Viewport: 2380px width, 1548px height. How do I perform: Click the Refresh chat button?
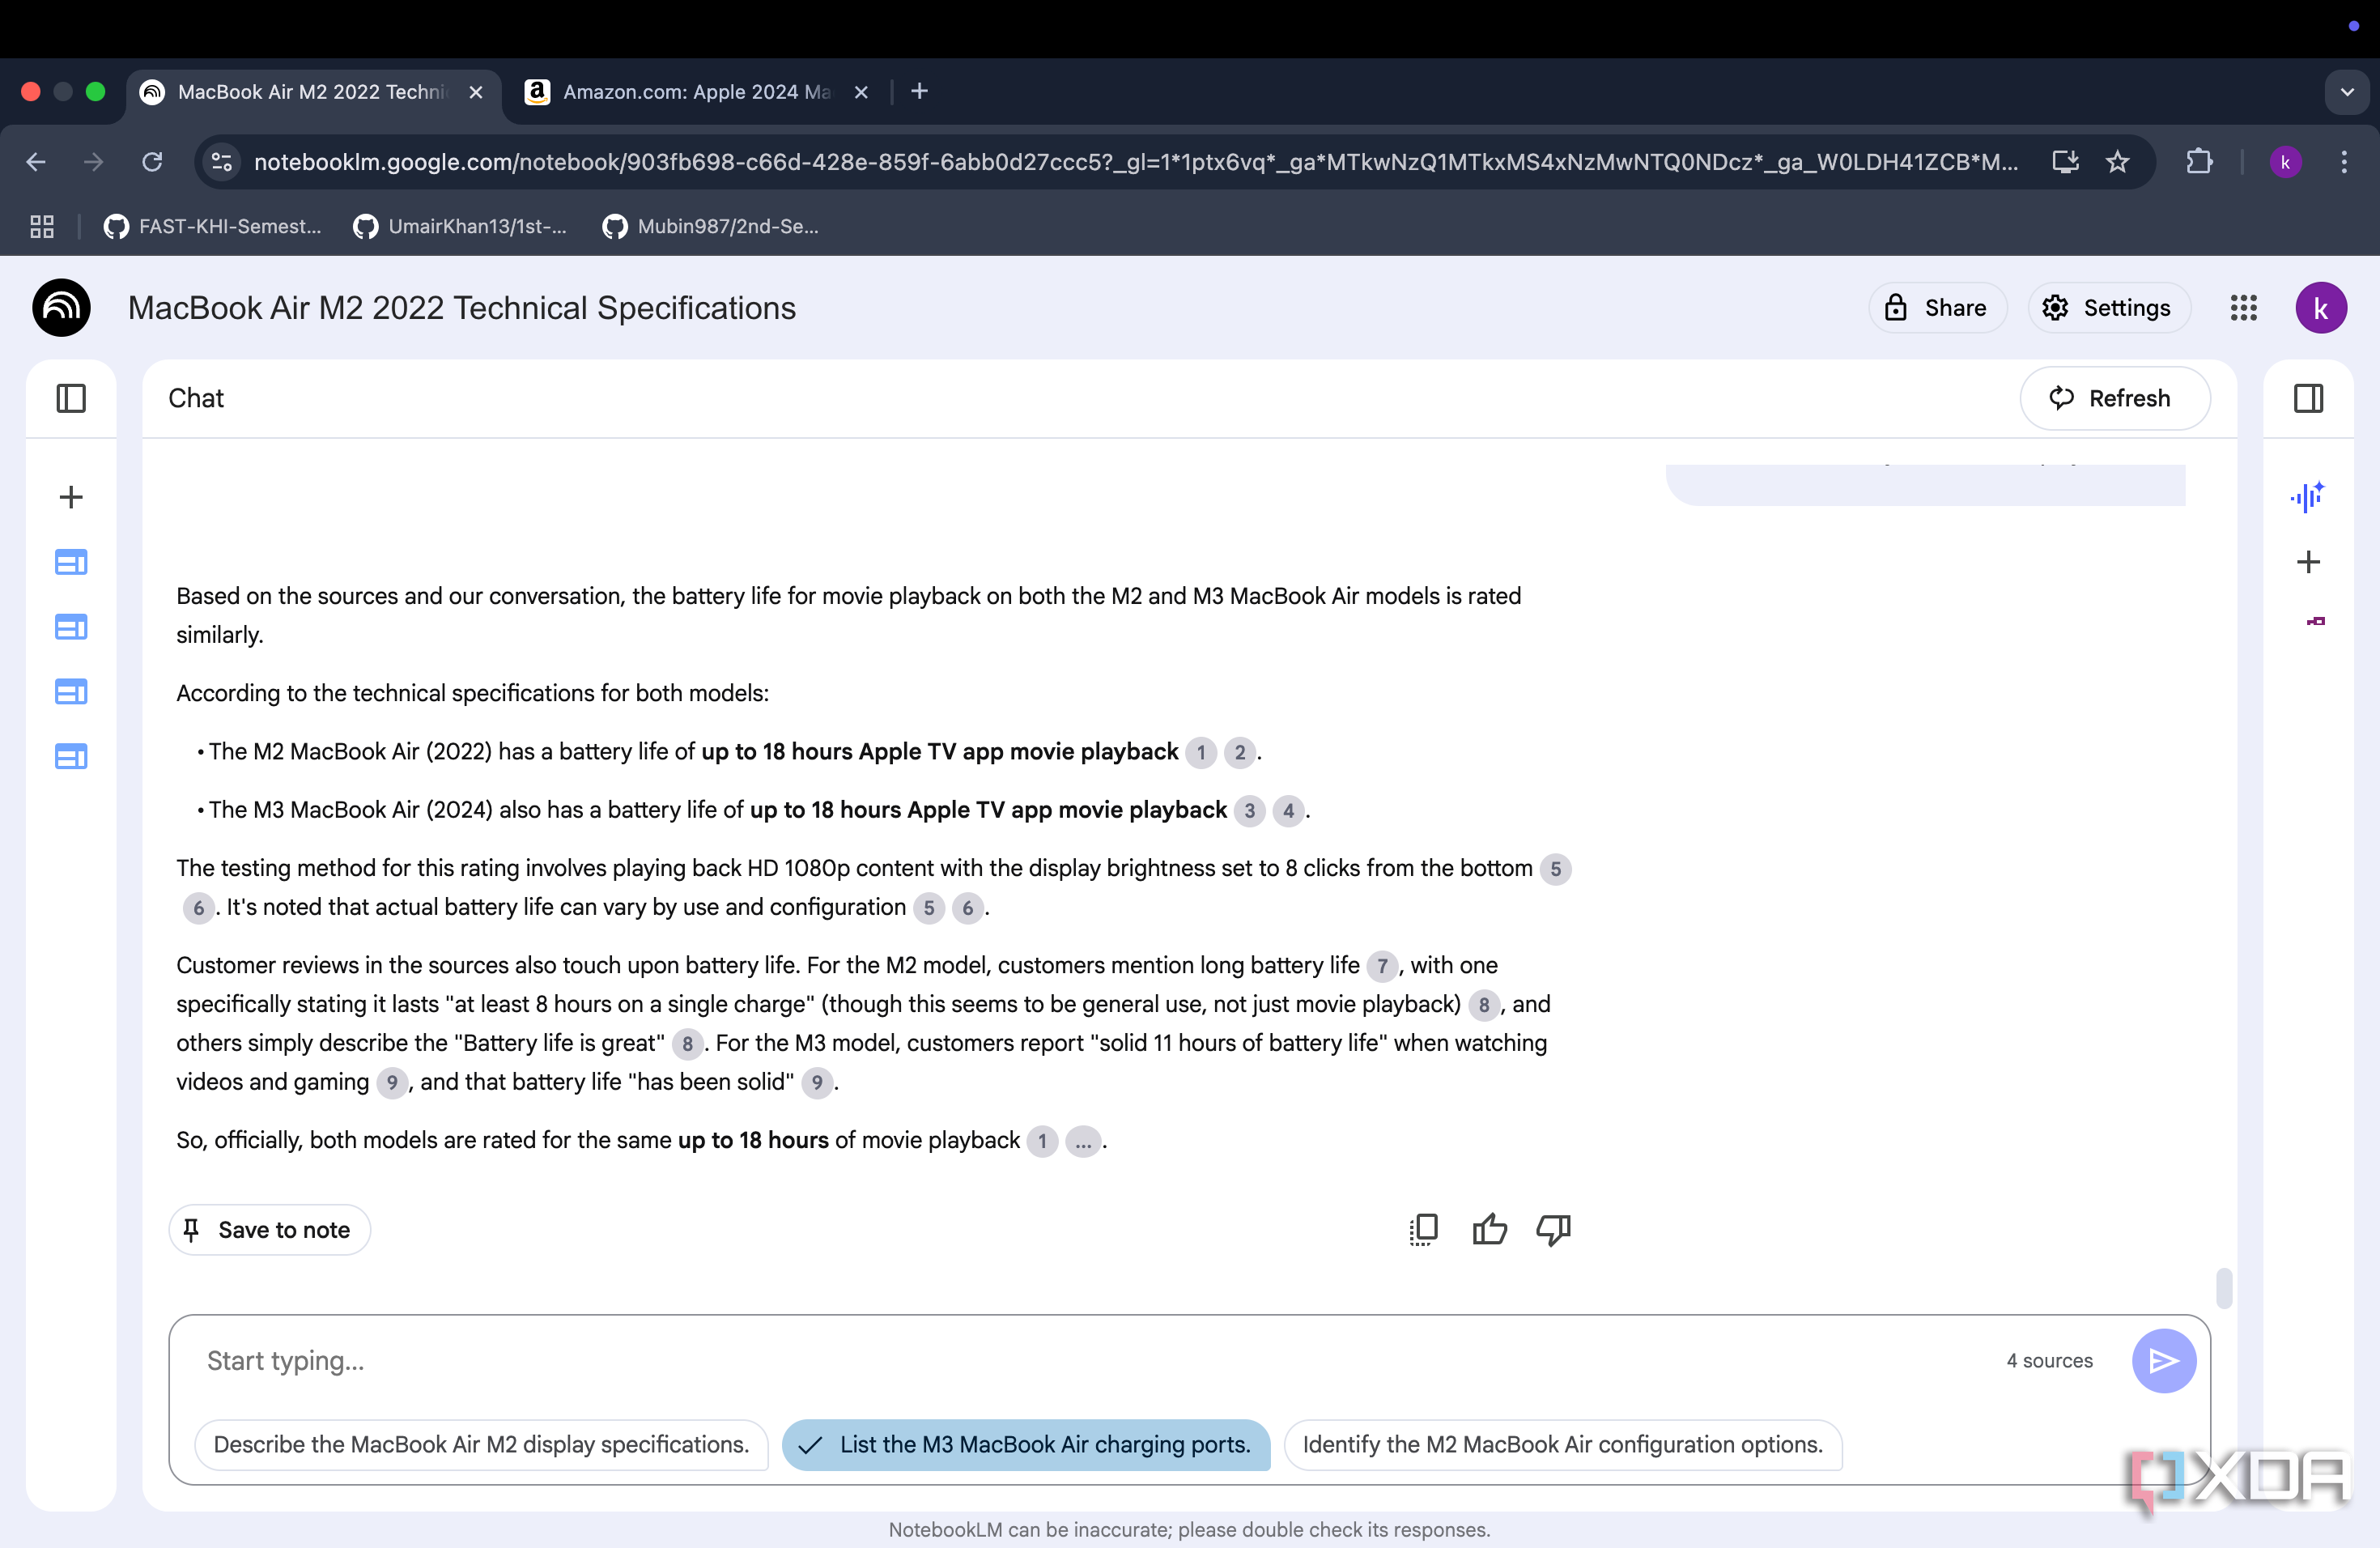[x=2114, y=398]
